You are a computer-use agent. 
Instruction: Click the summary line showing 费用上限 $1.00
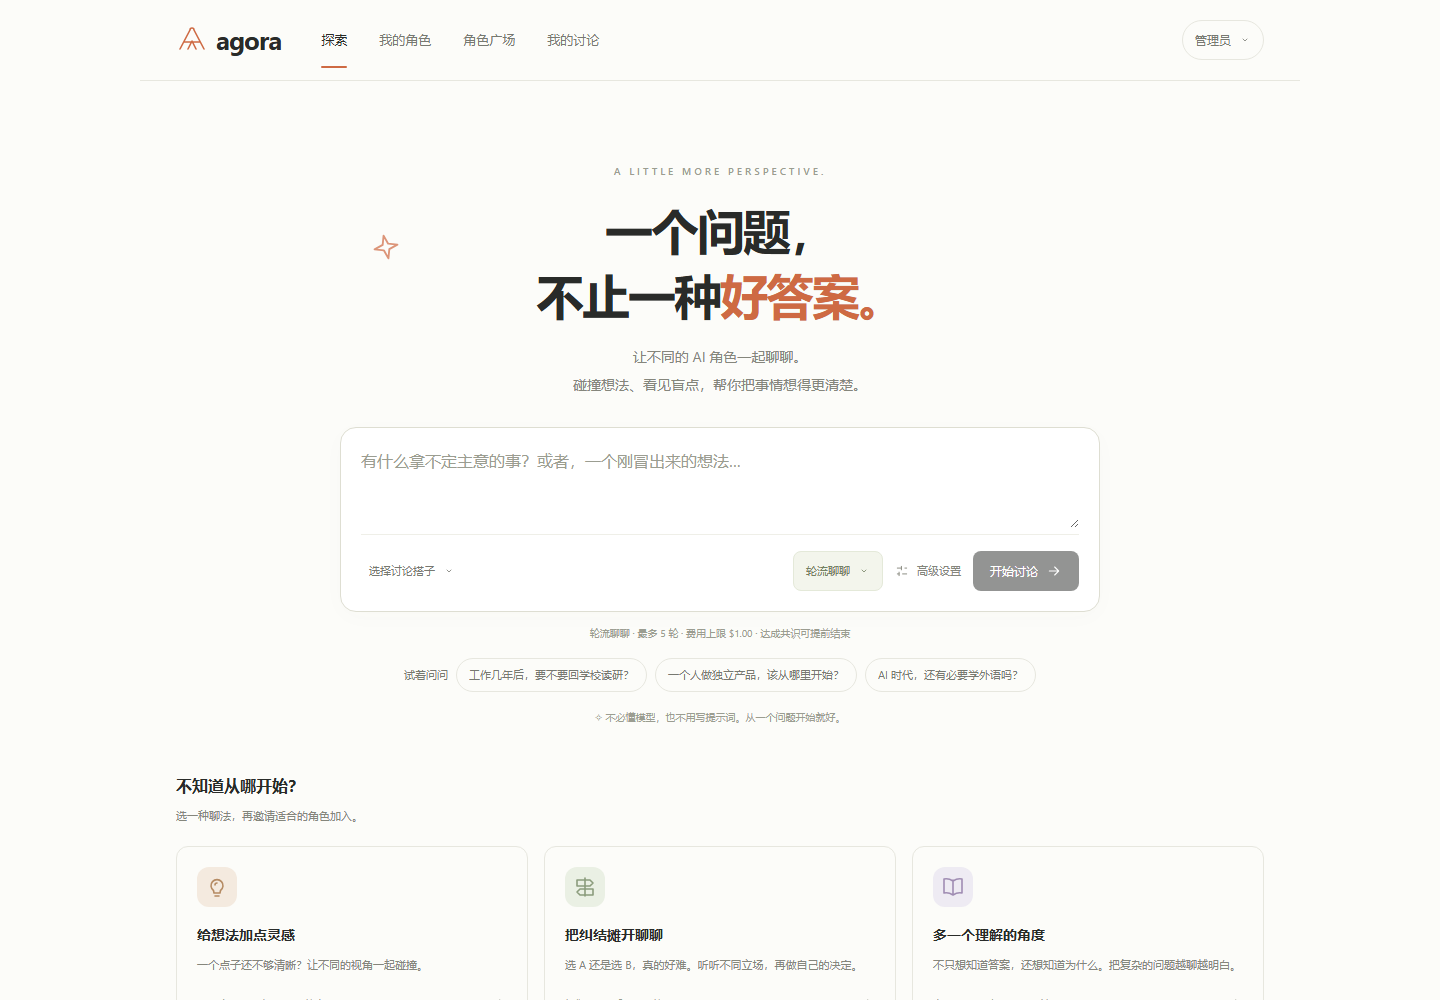pos(720,633)
